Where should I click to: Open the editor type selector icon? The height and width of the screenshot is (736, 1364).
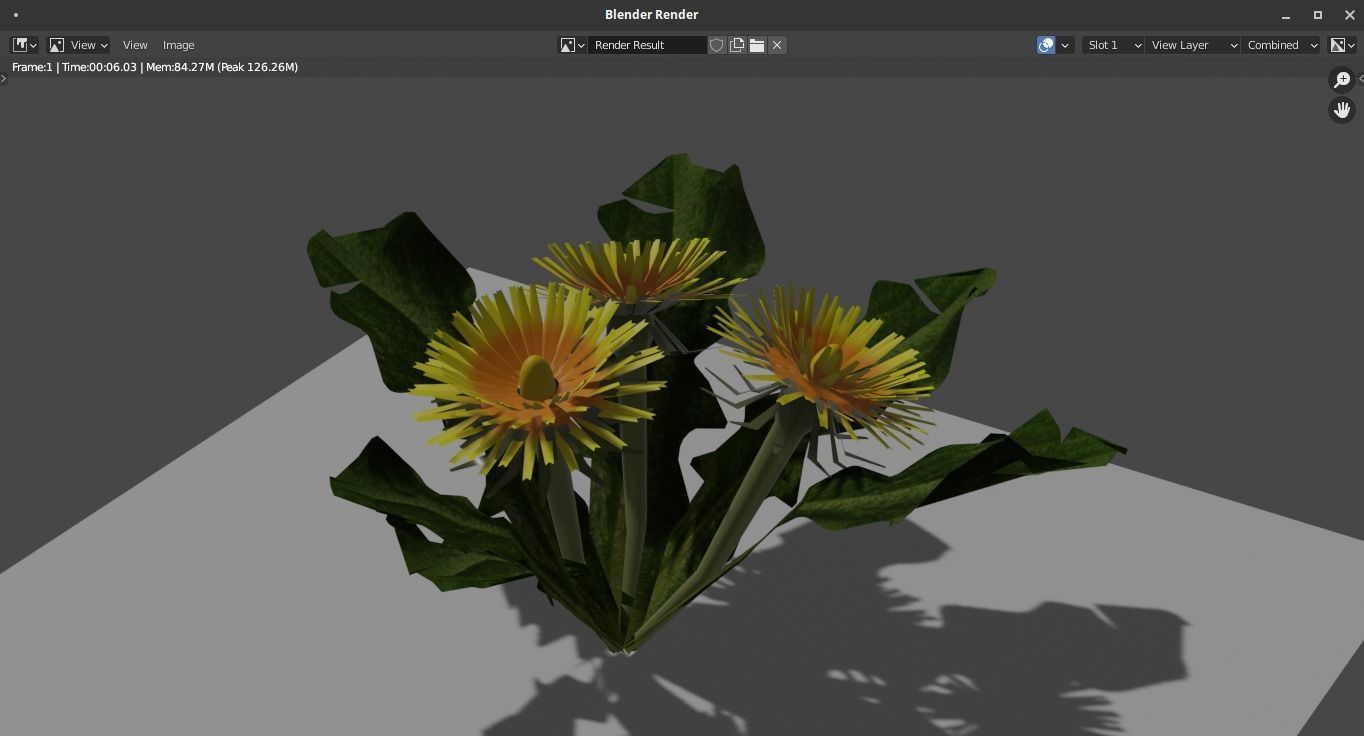[21, 45]
